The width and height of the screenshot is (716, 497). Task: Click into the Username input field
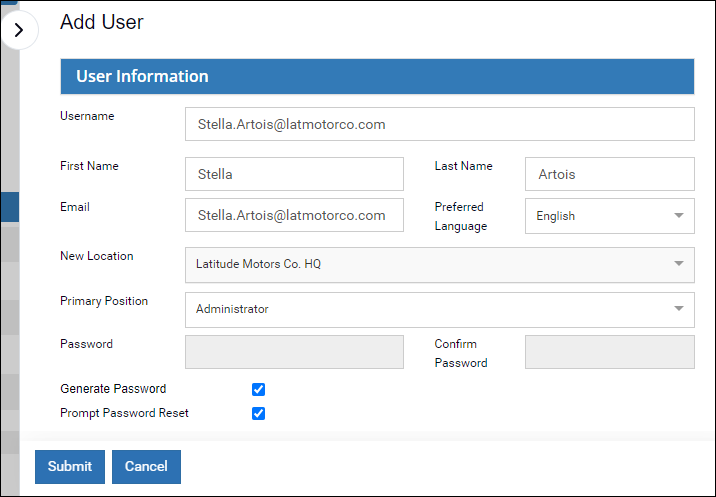point(439,125)
